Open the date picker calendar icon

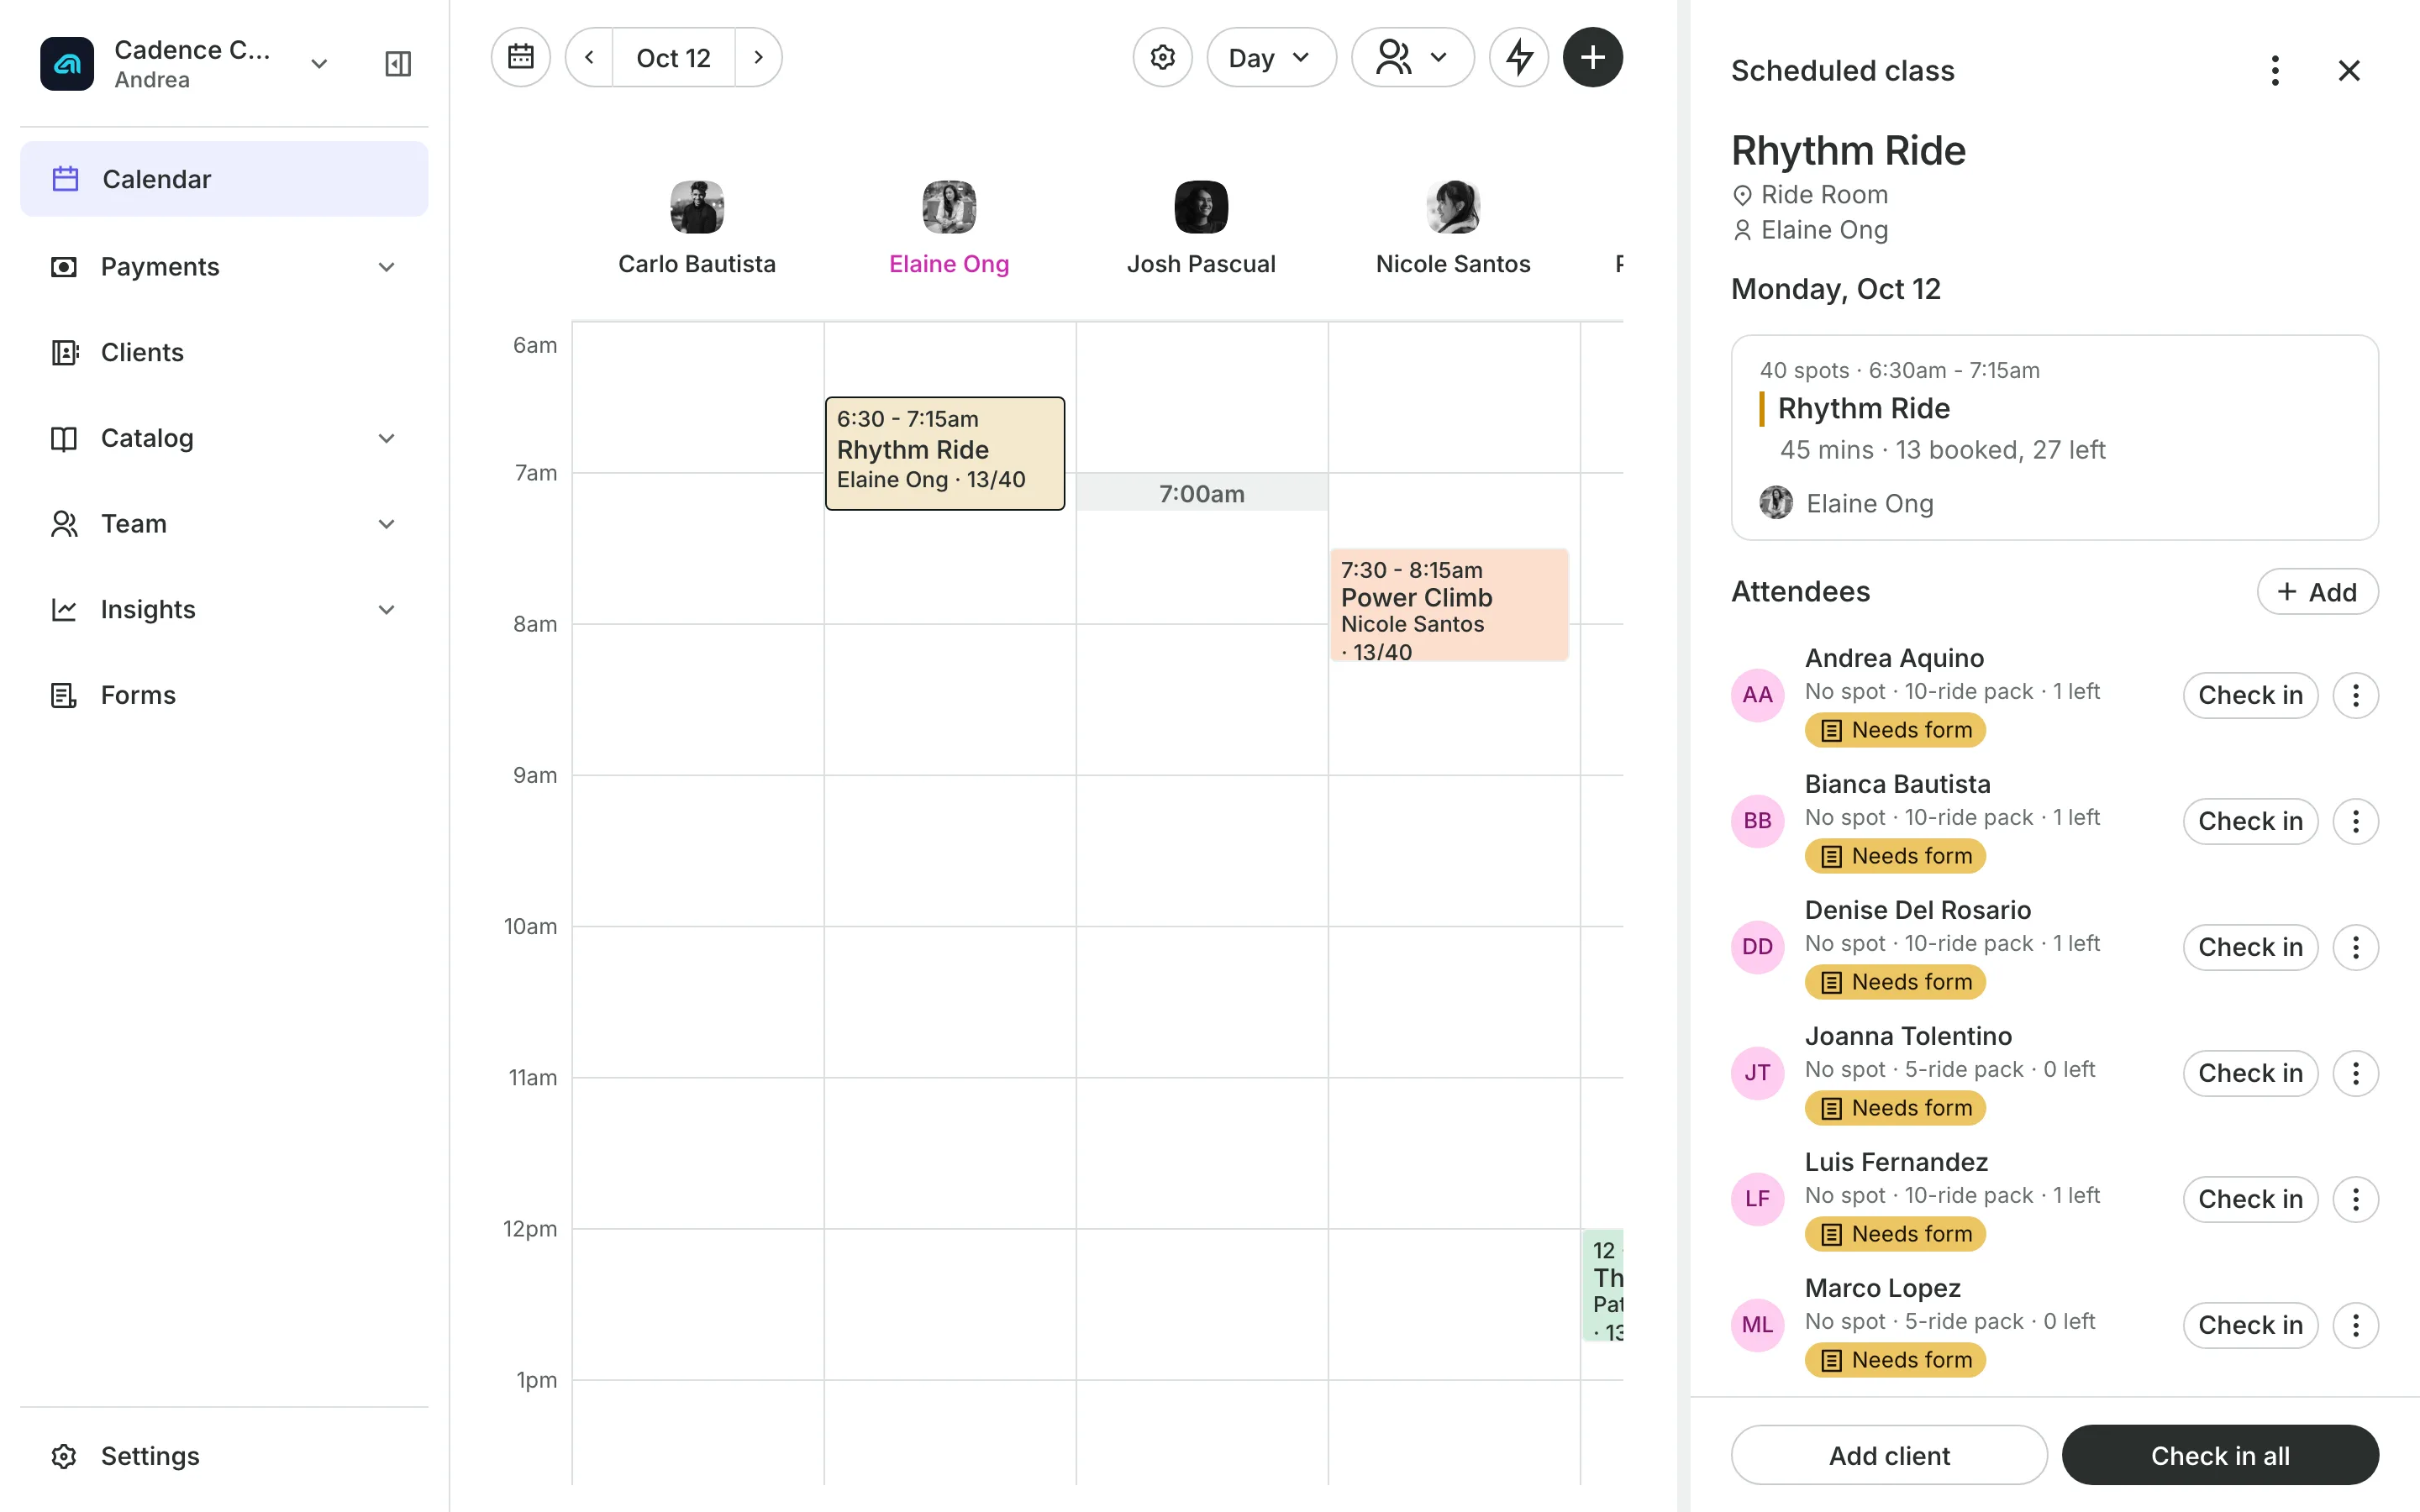(521, 57)
